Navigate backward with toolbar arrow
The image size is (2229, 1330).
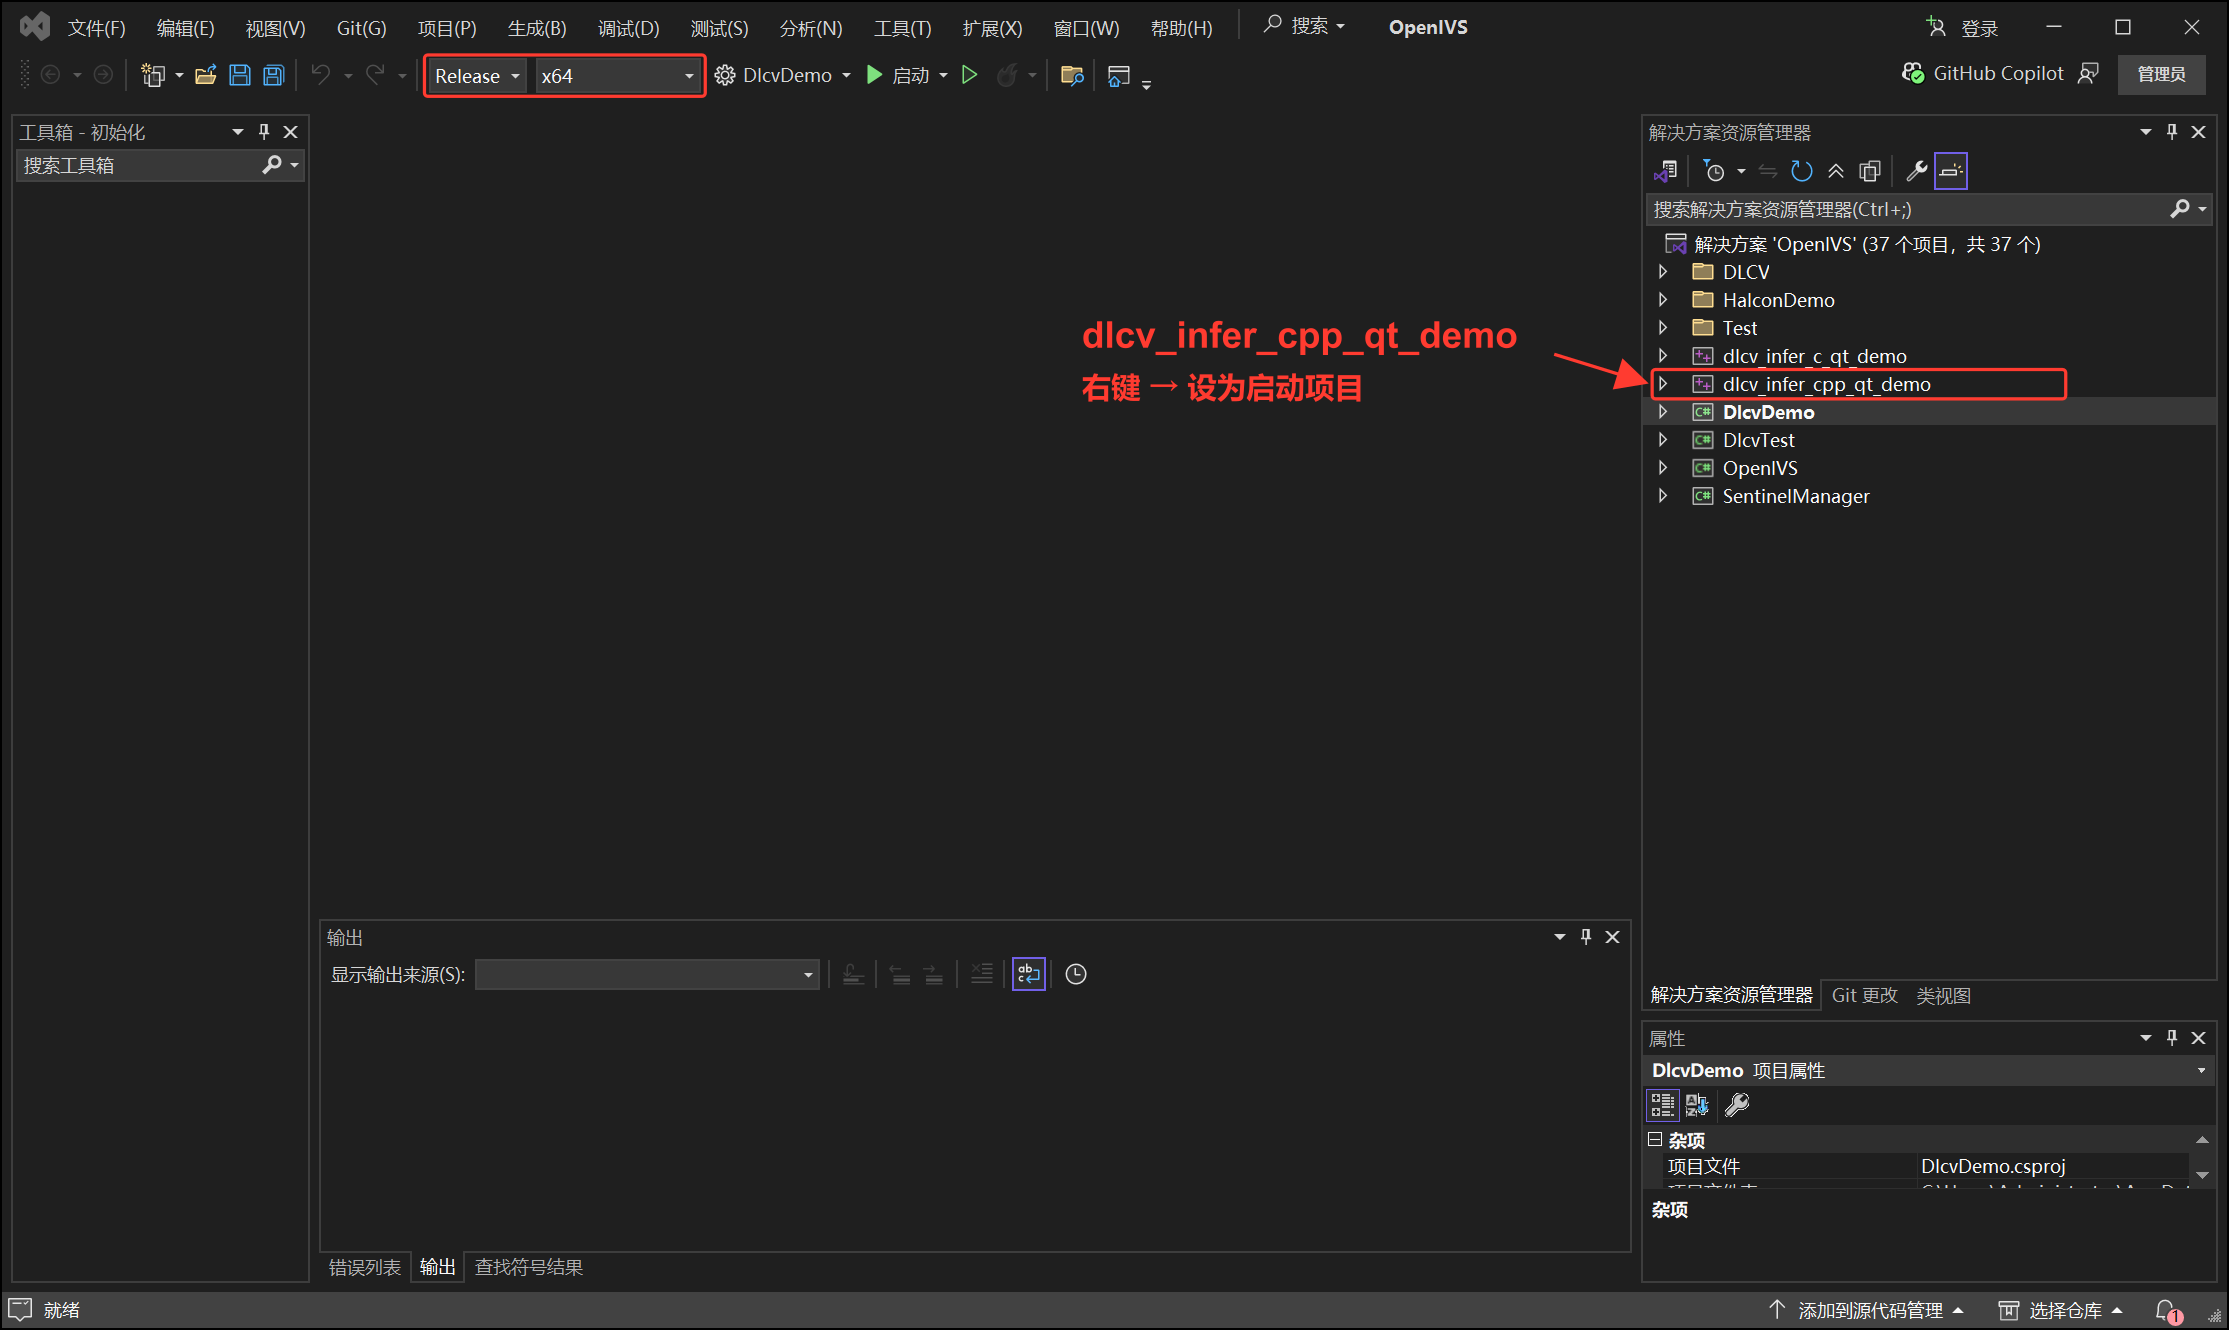[50, 75]
